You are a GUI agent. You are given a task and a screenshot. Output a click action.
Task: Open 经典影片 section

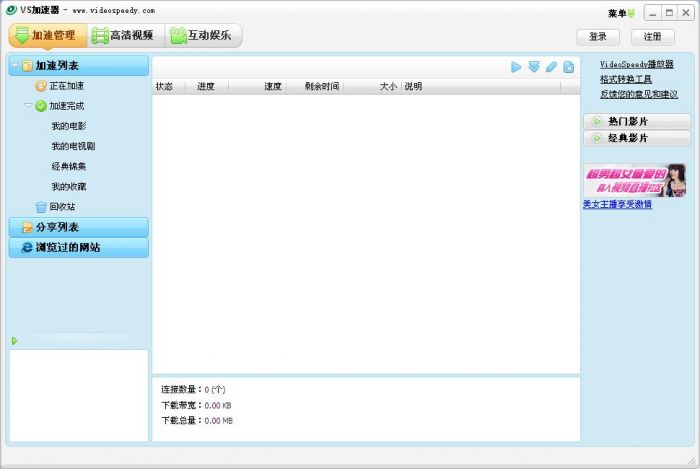637,138
